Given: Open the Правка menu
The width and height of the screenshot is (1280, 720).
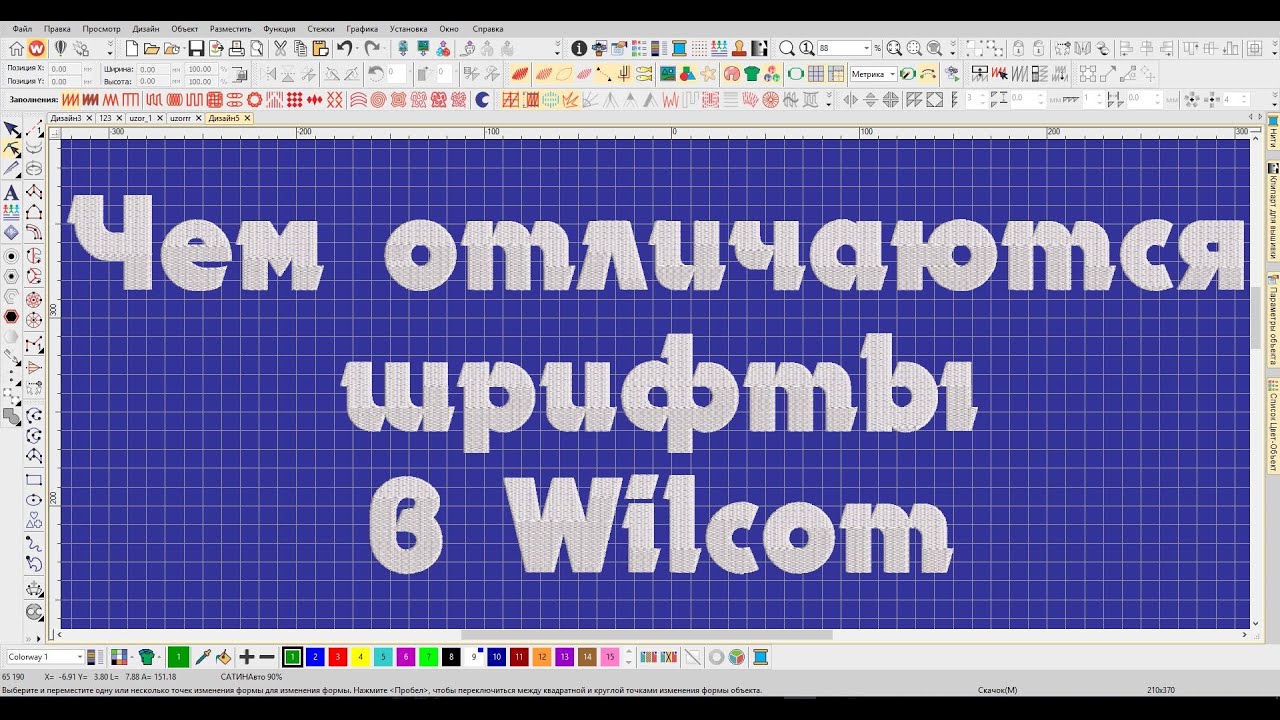Looking at the screenshot, I should pos(57,29).
